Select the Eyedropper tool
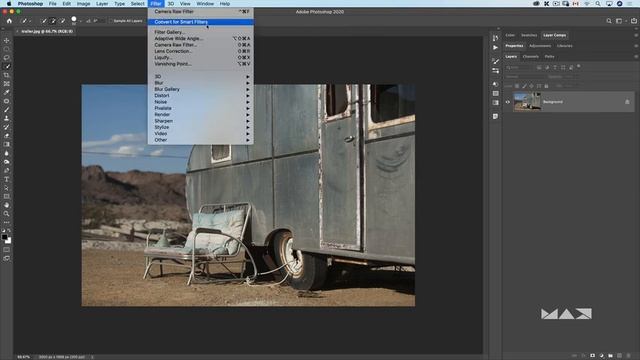This screenshot has height=360, width=640. click(7, 92)
